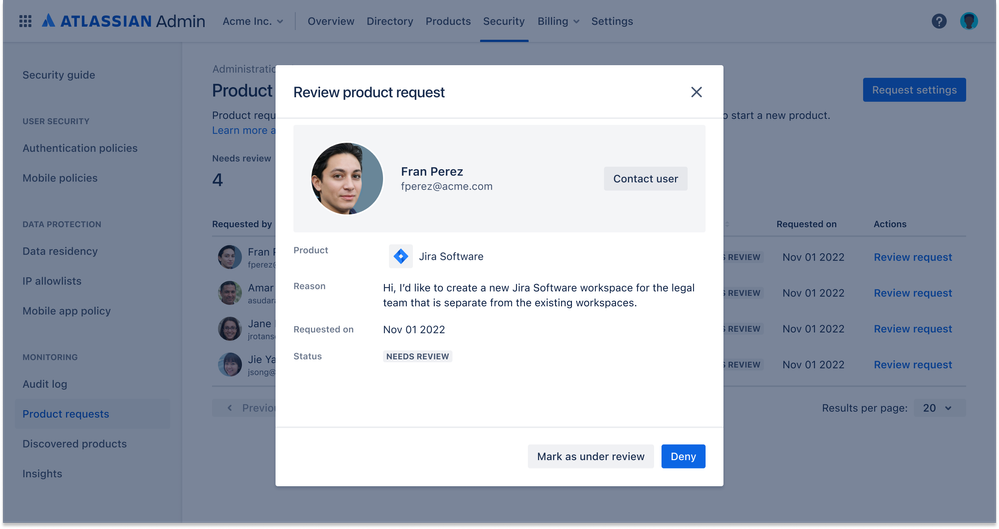The width and height of the screenshot is (999, 529).
Task: Click Review request link in third row
Action: 912,329
